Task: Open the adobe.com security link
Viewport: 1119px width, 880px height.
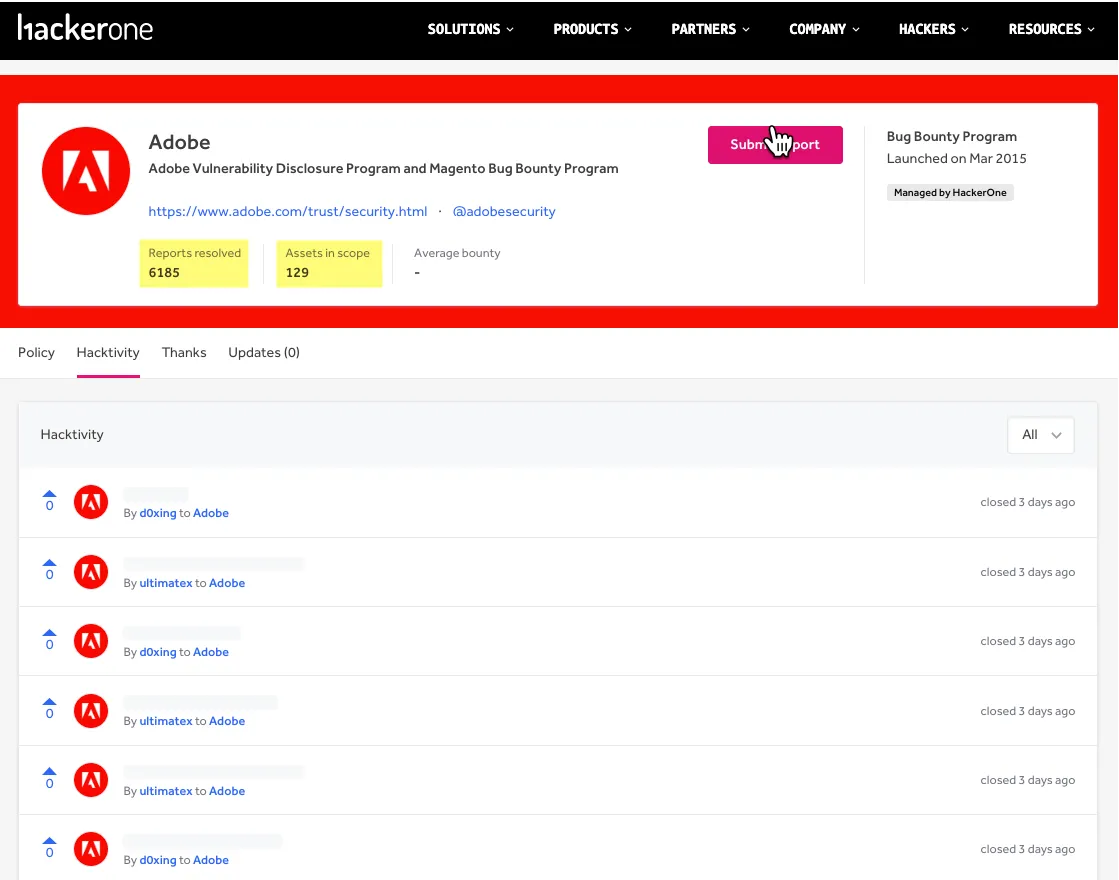Action: click(x=288, y=211)
